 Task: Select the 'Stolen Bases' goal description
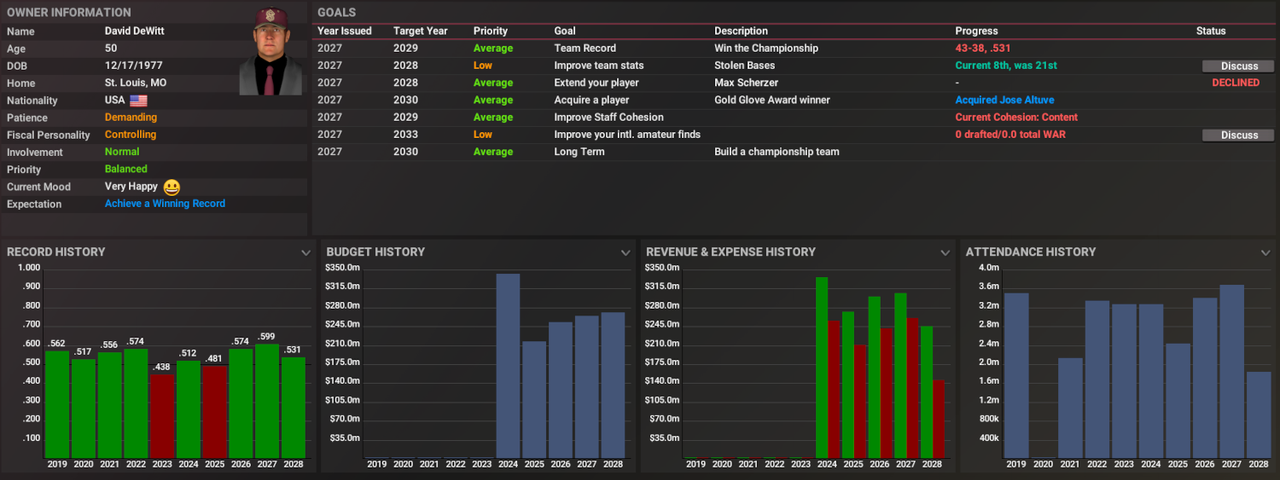pyautogui.click(x=745, y=66)
